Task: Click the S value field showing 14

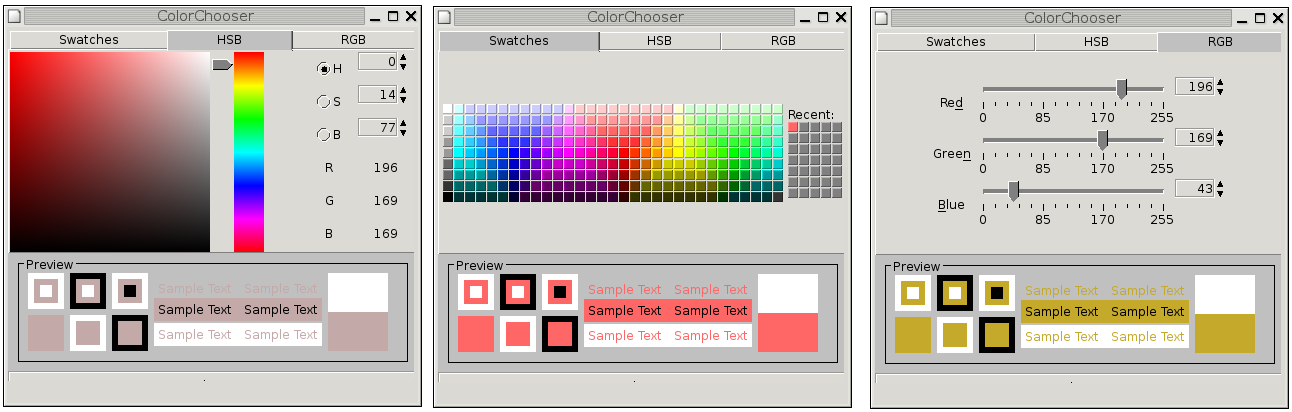Action: (x=378, y=95)
